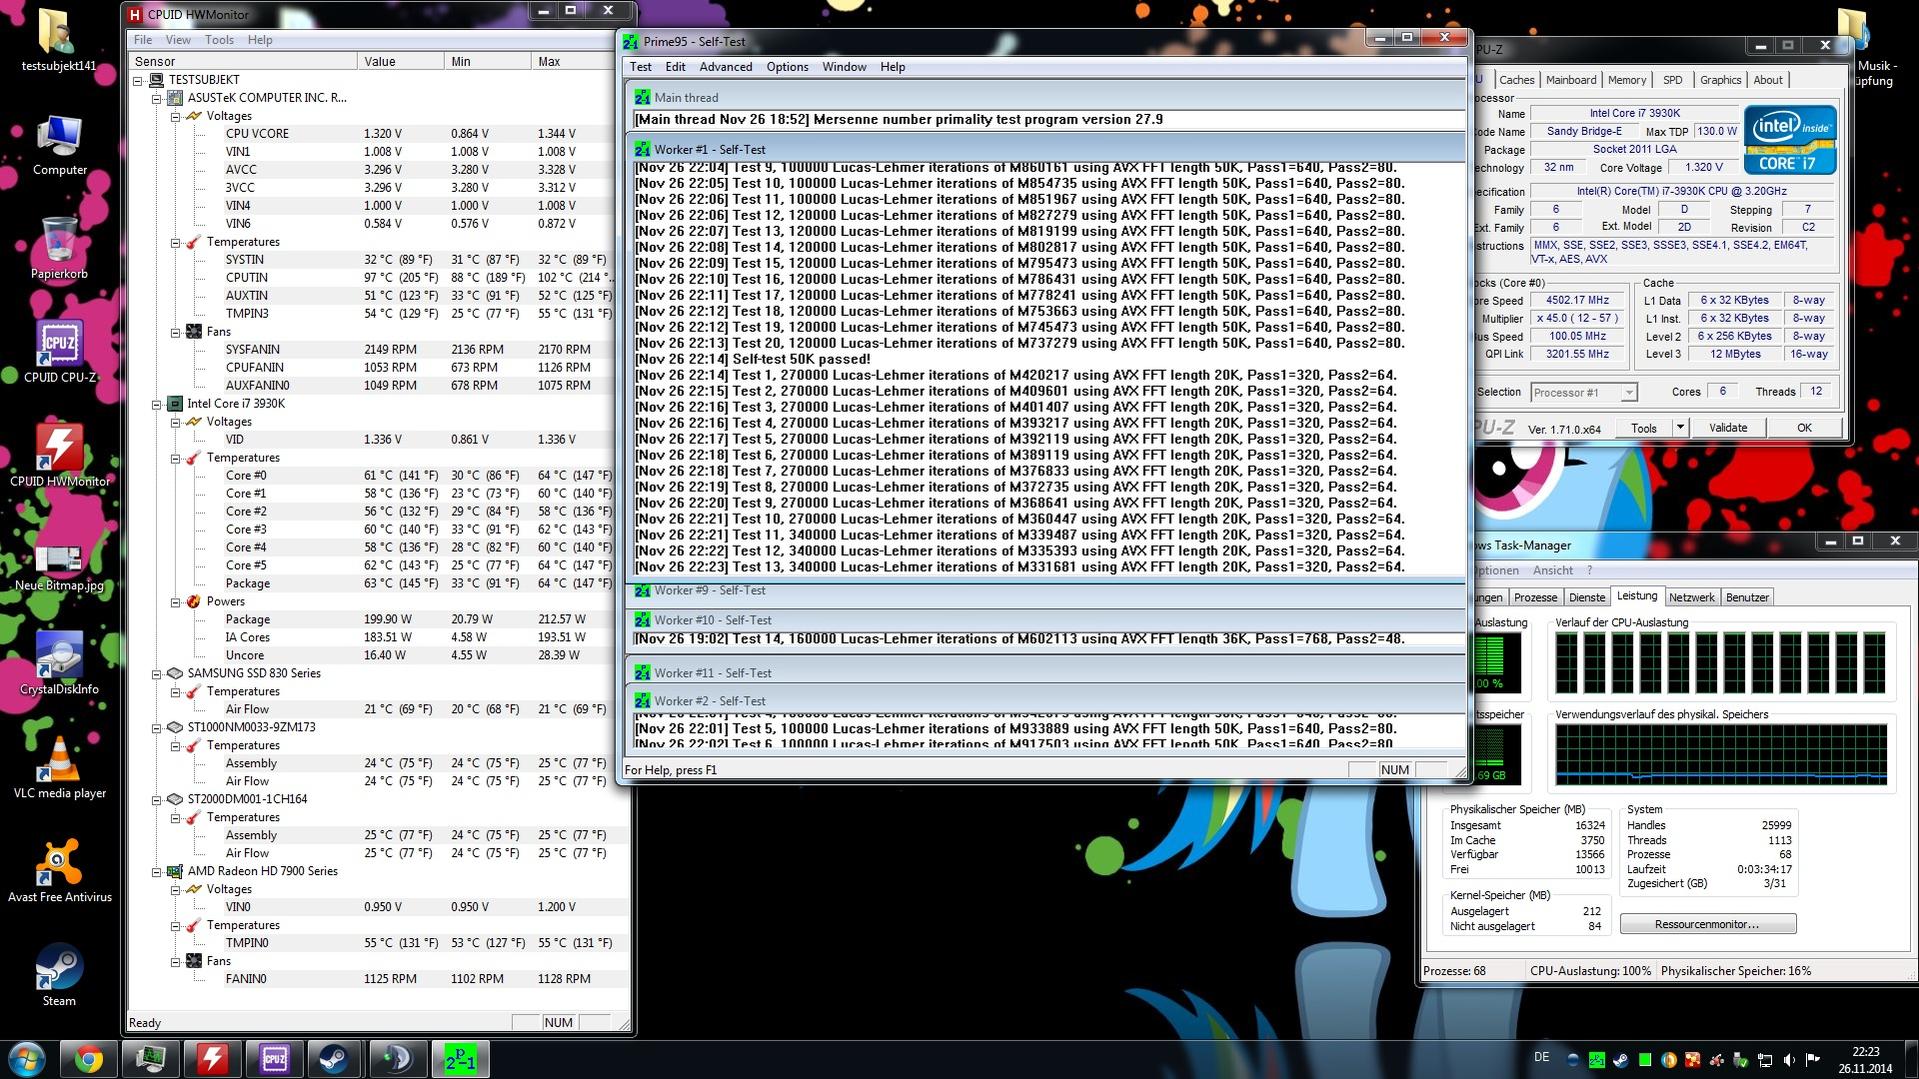Open Ressourcenmonitor from Task Manager
This screenshot has height=1079, width=1919.
1707,924
